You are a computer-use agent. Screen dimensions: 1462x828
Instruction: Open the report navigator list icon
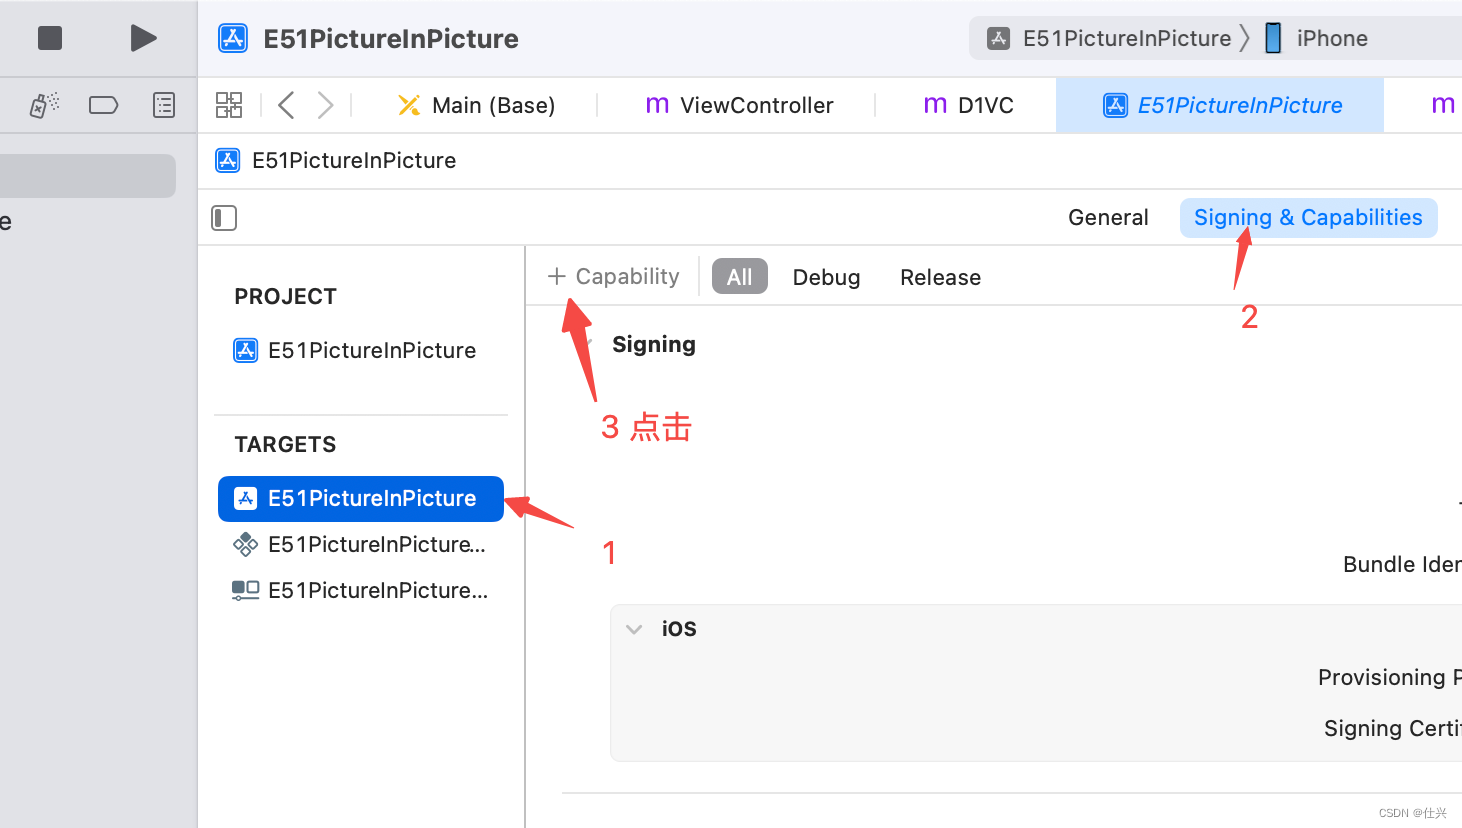click(164, 105)
